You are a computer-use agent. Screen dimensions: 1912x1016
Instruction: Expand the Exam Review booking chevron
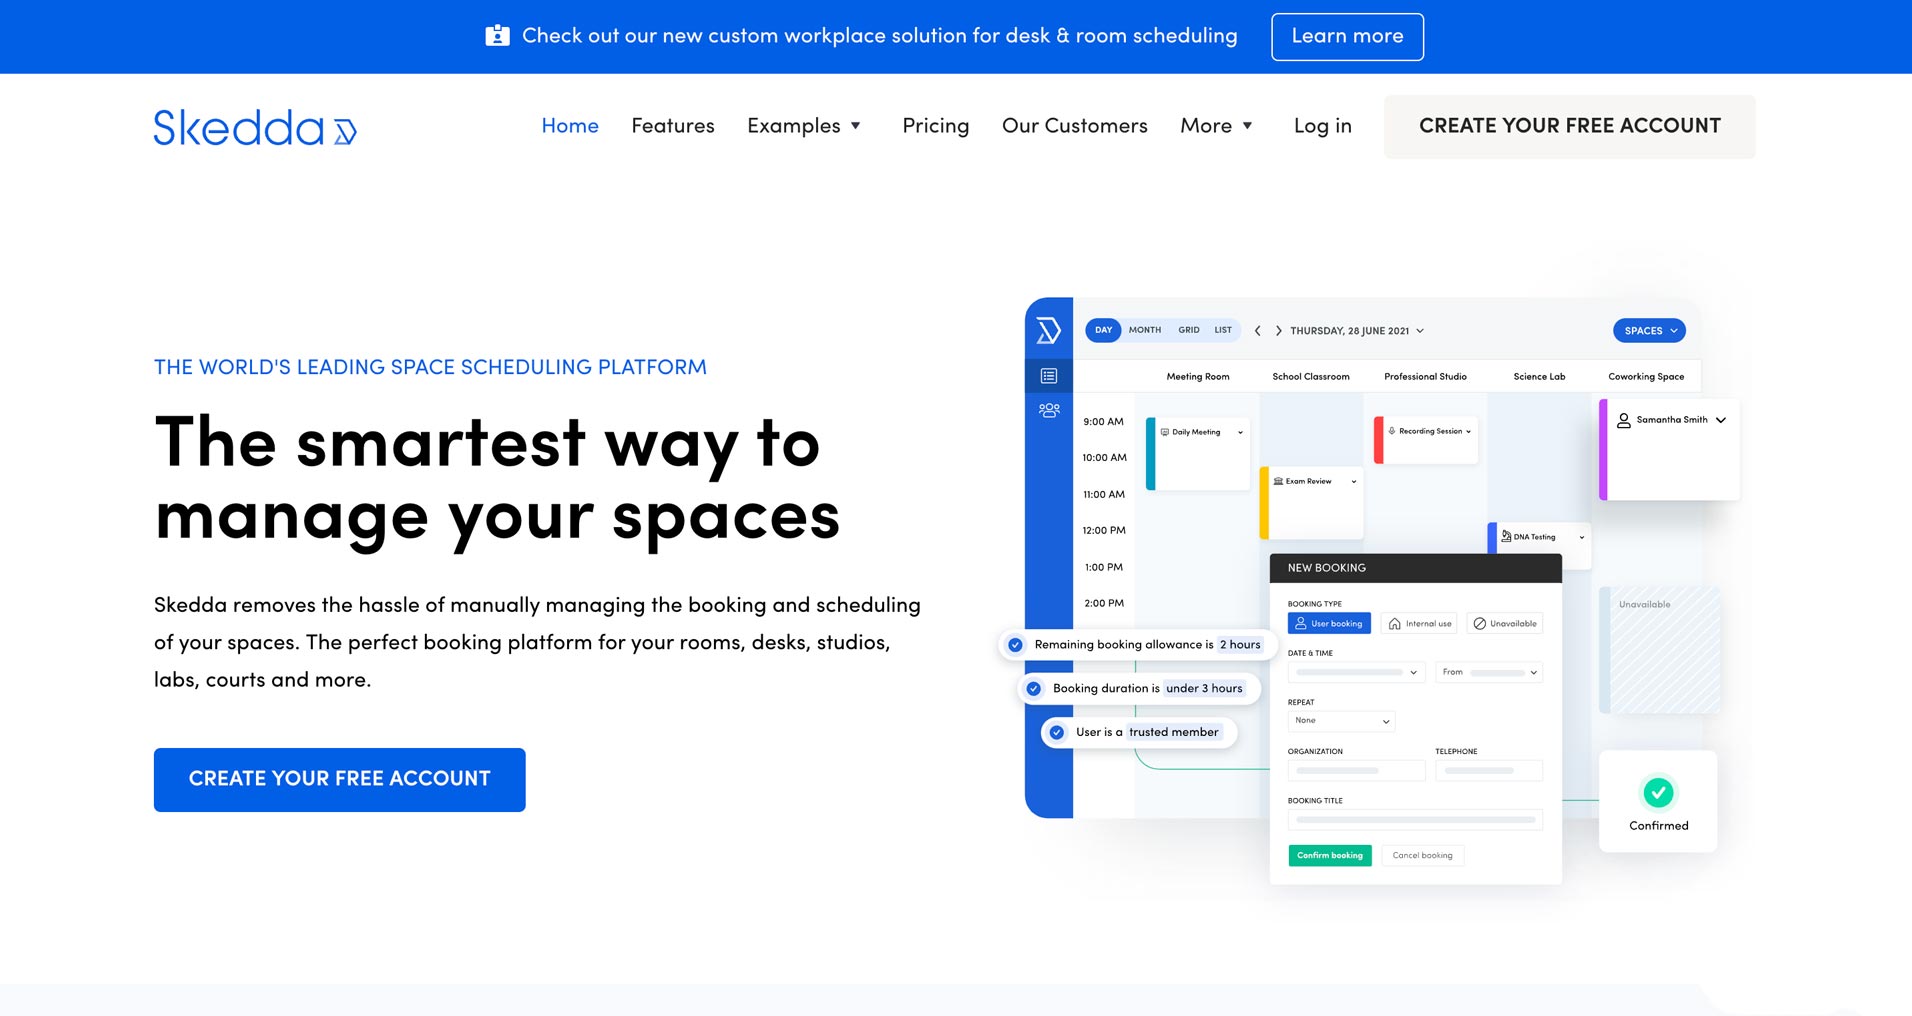[1354, 482]
